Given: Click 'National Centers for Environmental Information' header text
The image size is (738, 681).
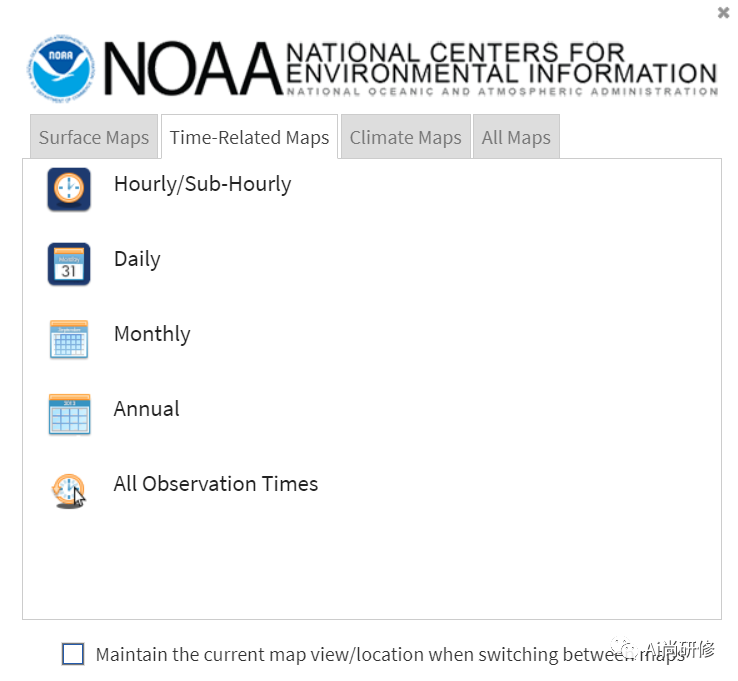Looking at the screenshot, I should pos(500,62).
